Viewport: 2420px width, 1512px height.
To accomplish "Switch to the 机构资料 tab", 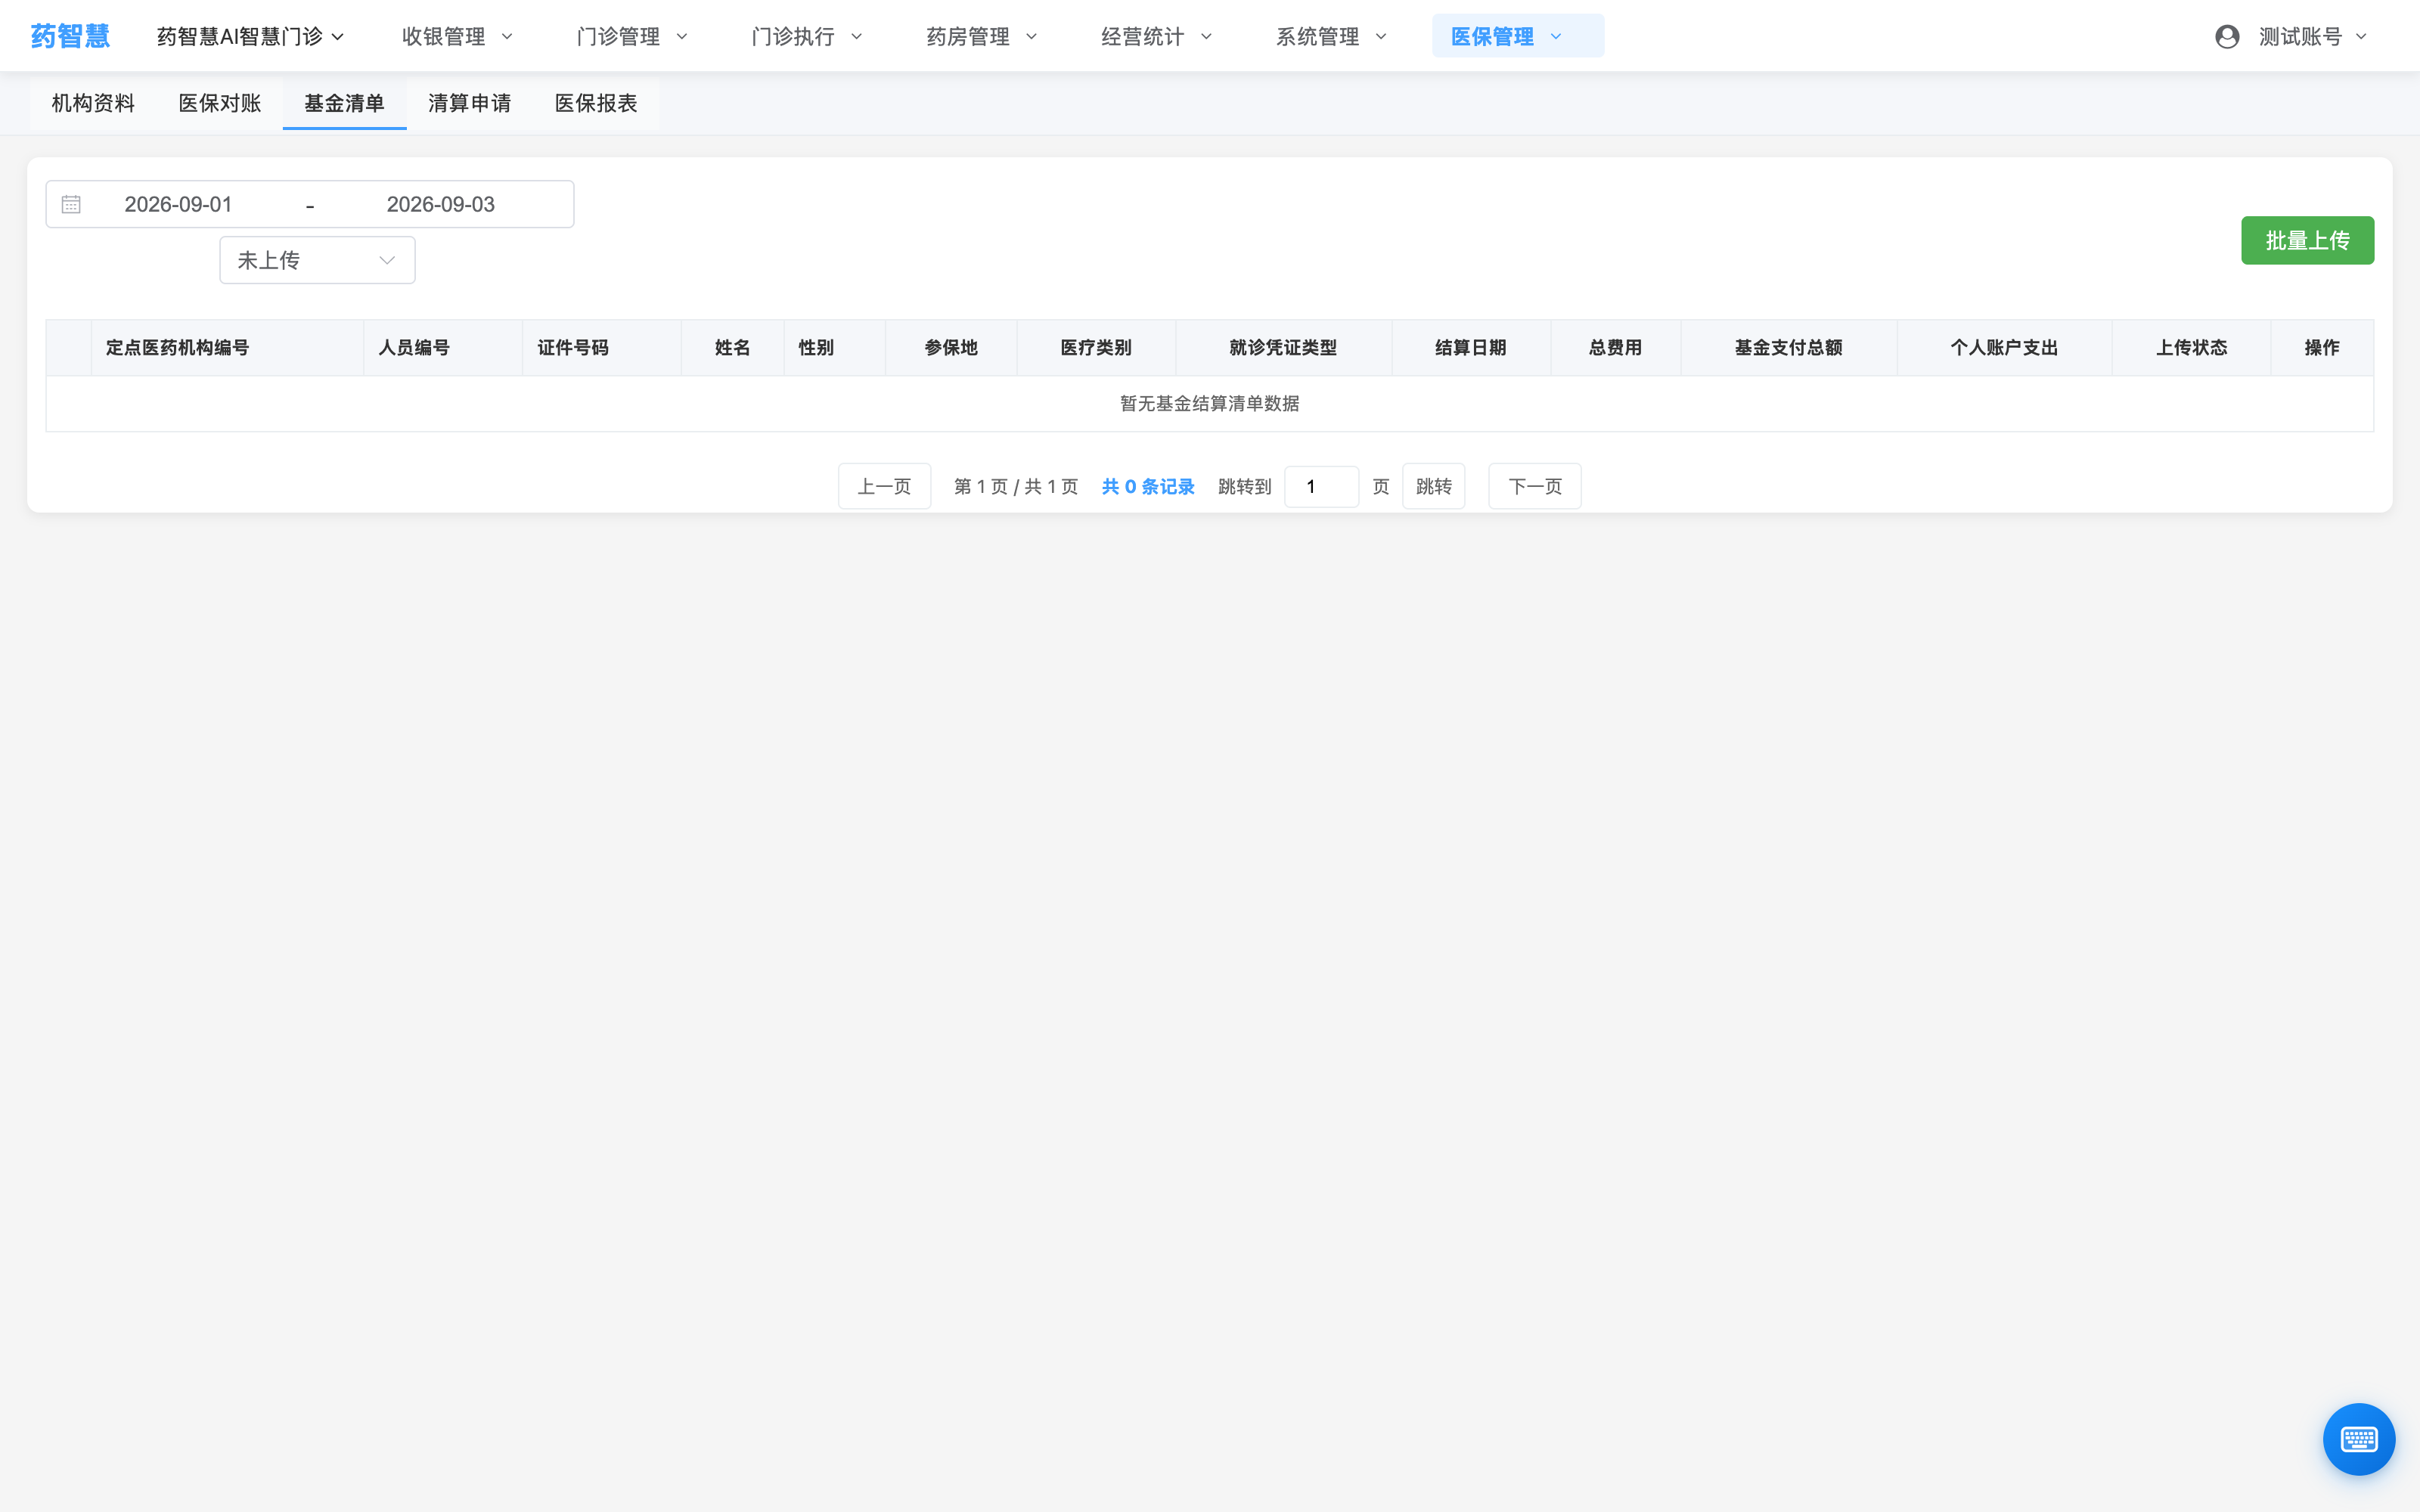I will [x=93, y=103].
